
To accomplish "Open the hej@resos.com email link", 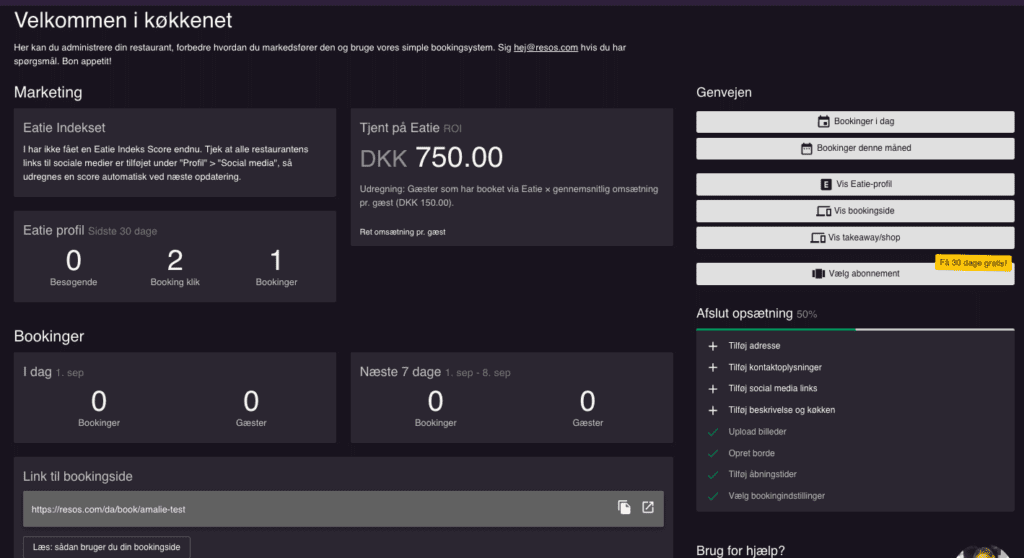I will tap(545, 48).
